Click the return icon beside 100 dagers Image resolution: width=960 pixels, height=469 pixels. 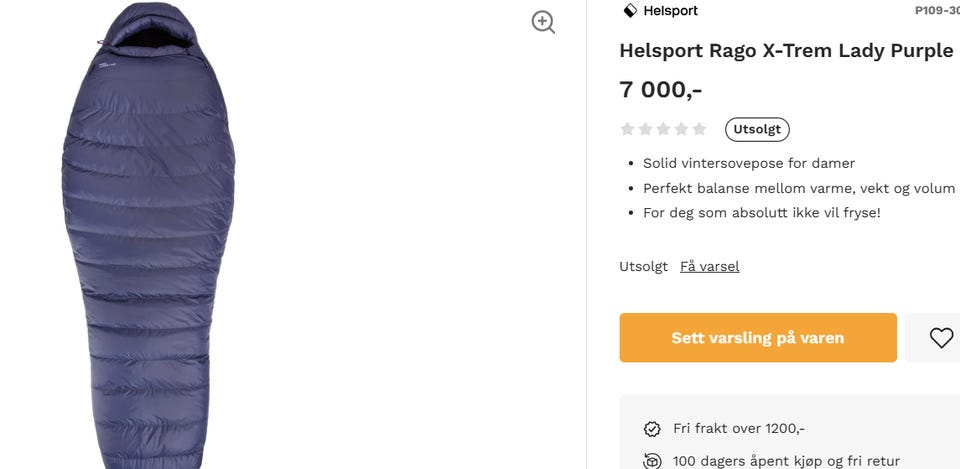(x=652, y=461)
